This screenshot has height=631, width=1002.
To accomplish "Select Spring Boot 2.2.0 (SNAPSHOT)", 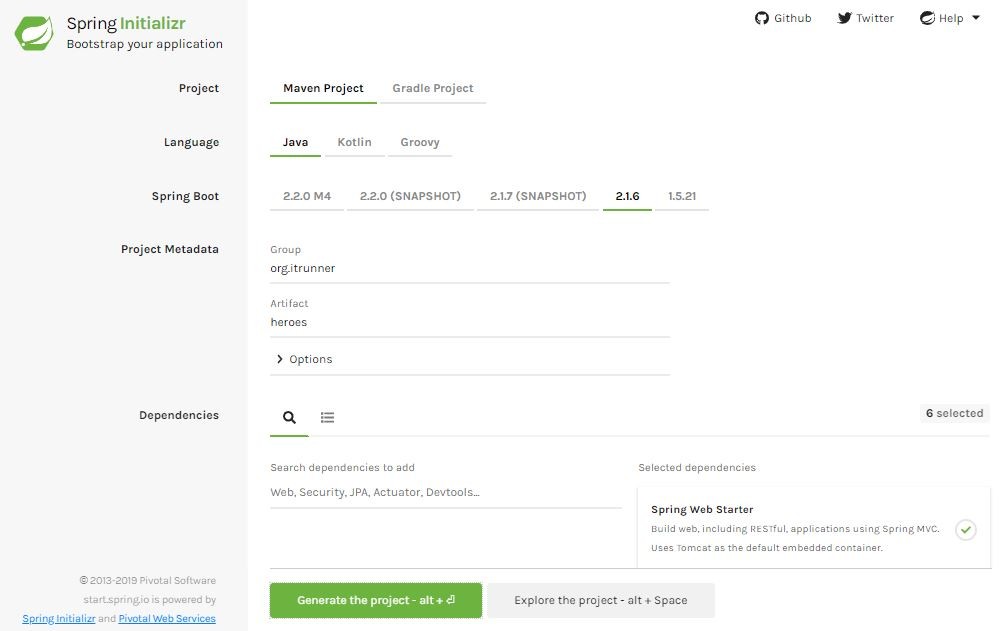I will [410, 196].
